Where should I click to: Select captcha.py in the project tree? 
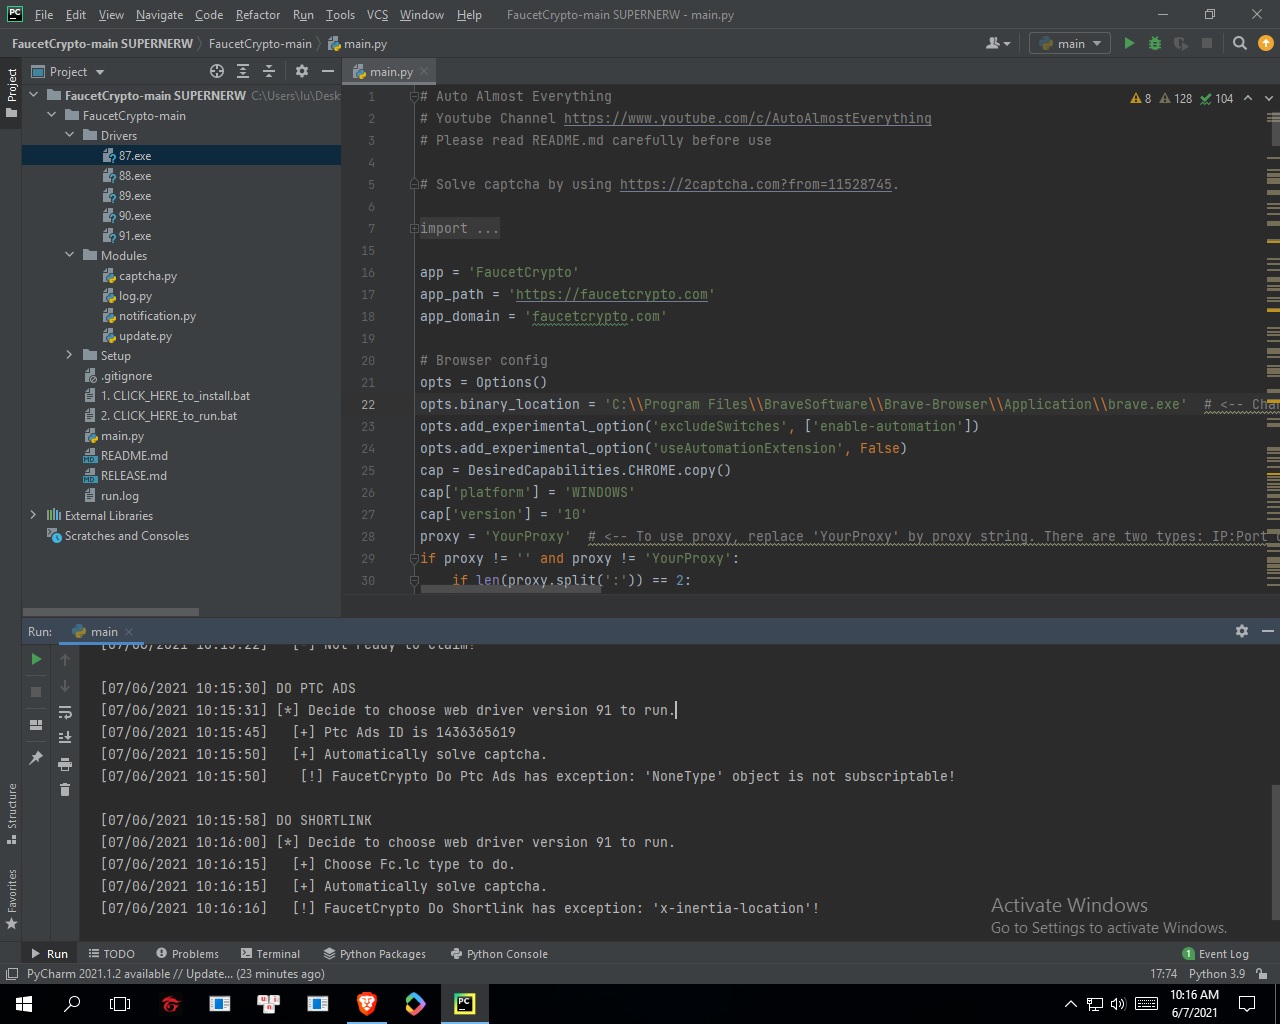[x=147, y=275]
